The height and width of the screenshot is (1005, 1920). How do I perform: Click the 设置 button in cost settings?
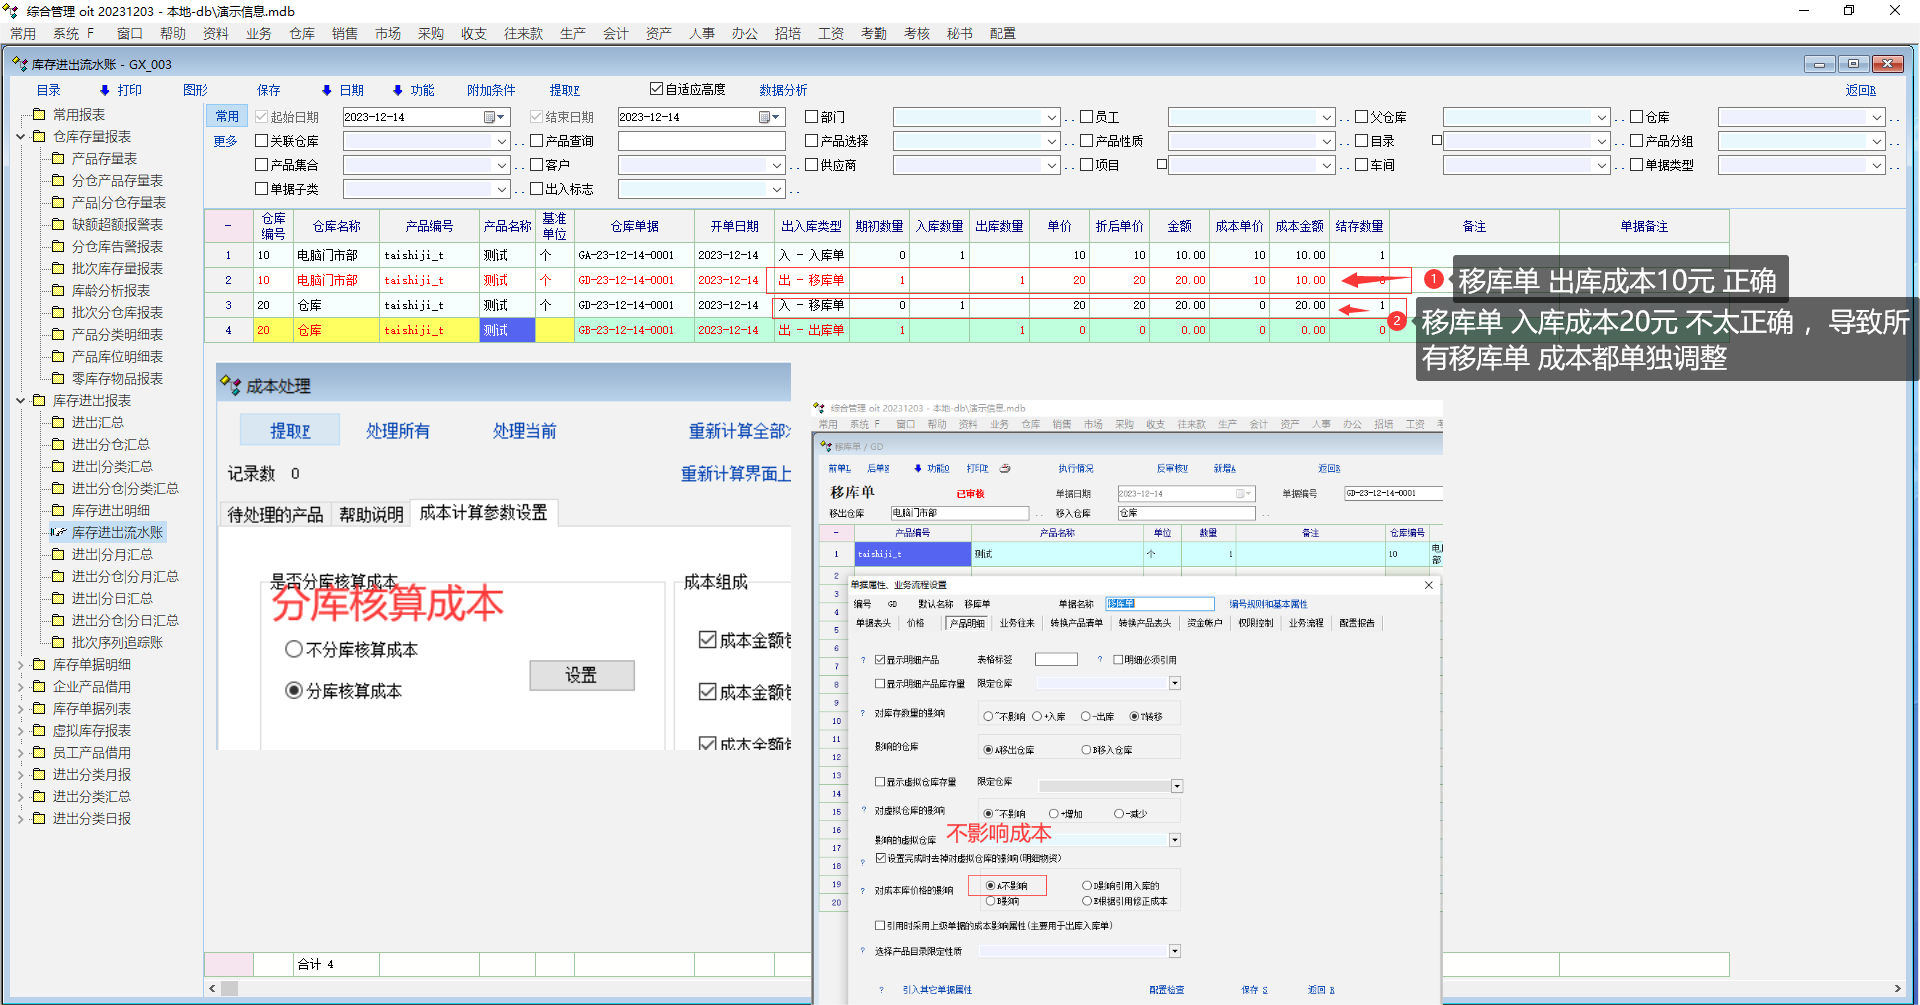coord(581,675)
